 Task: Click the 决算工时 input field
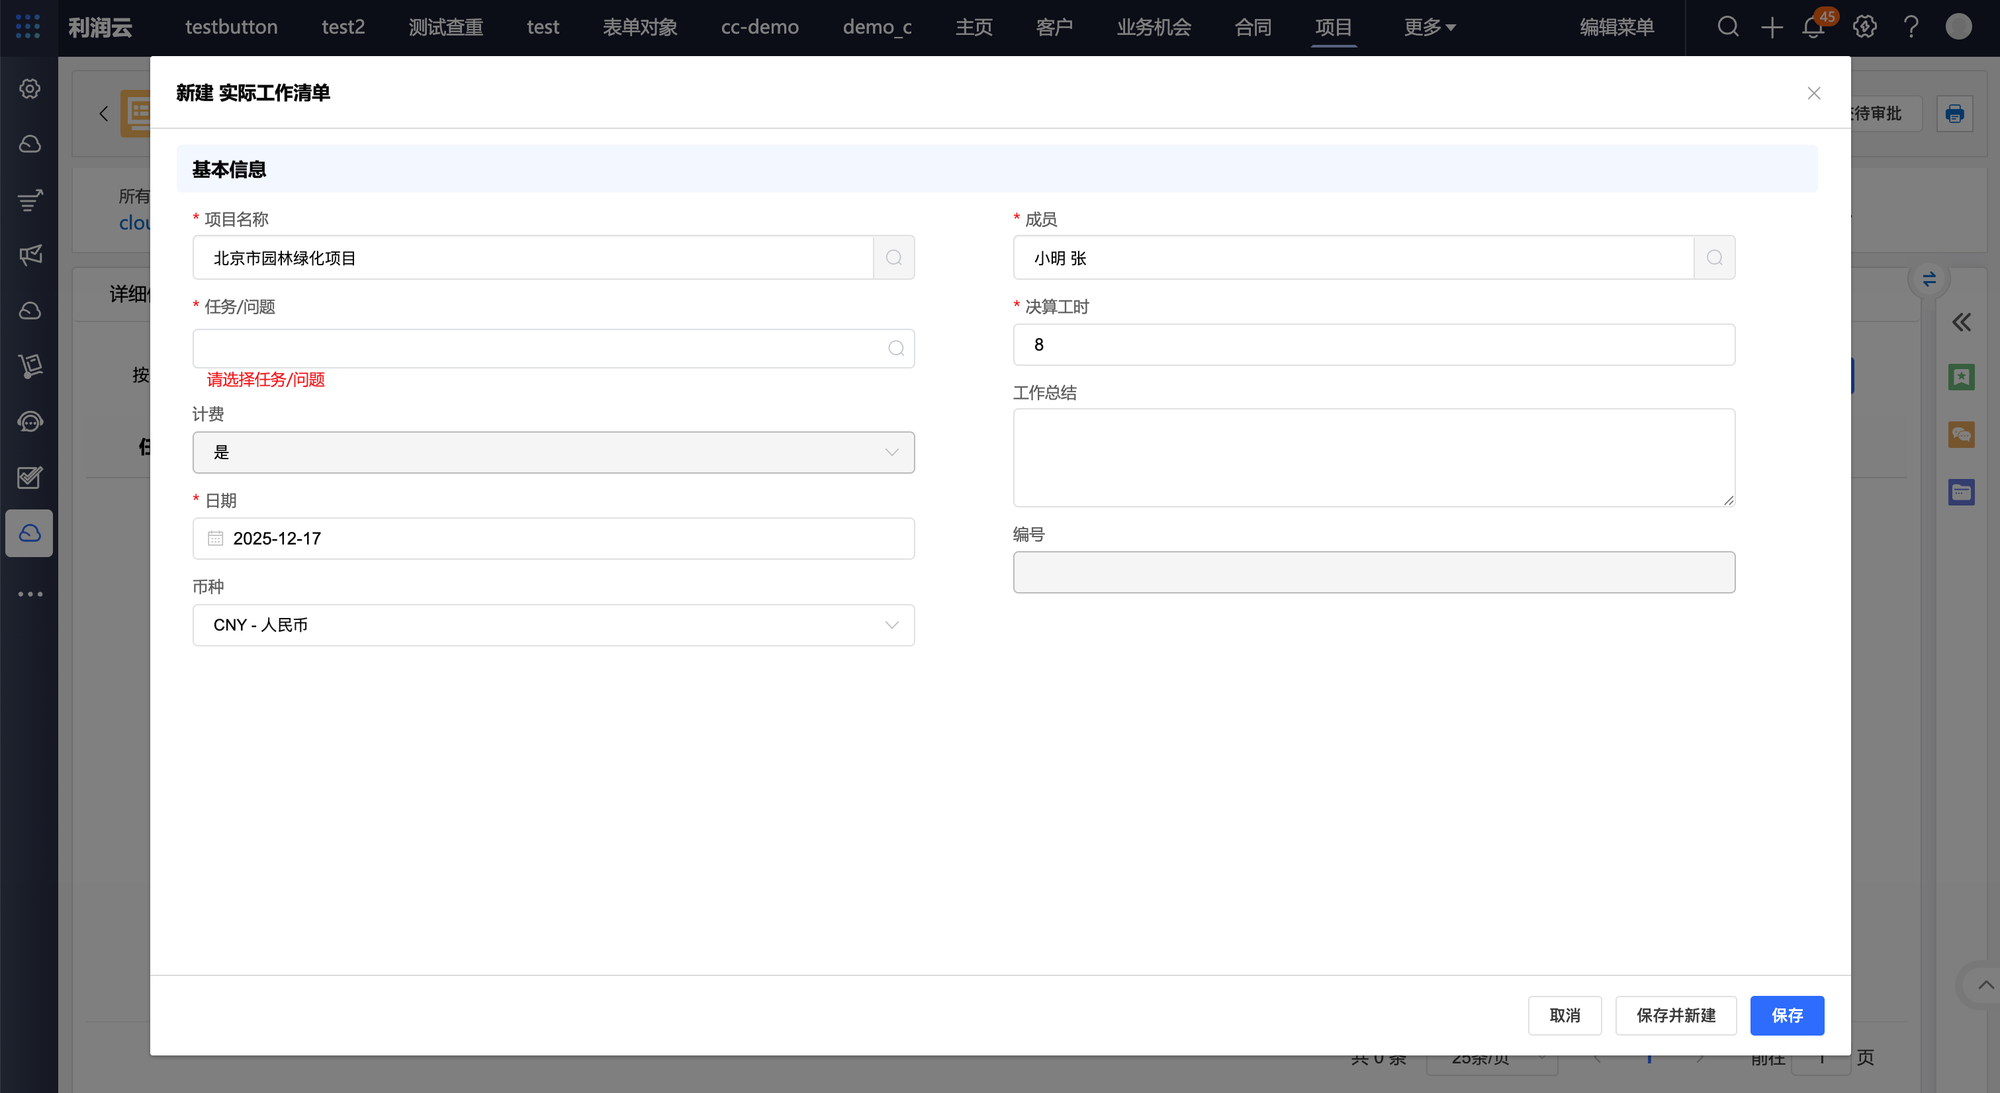[1373, 345]
